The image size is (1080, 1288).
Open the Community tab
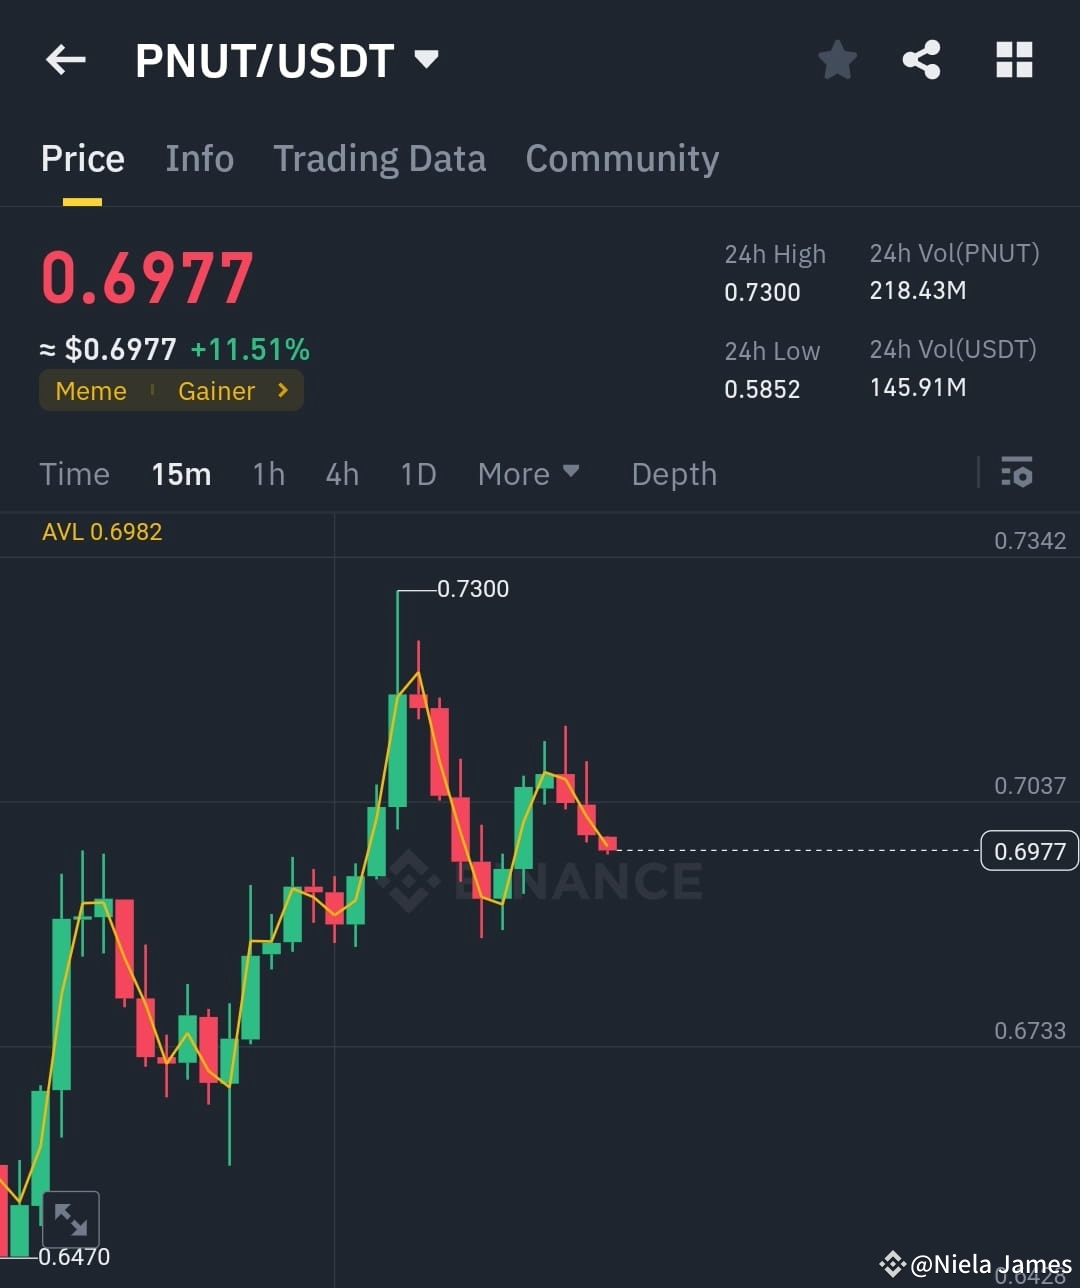pos(622,158)
